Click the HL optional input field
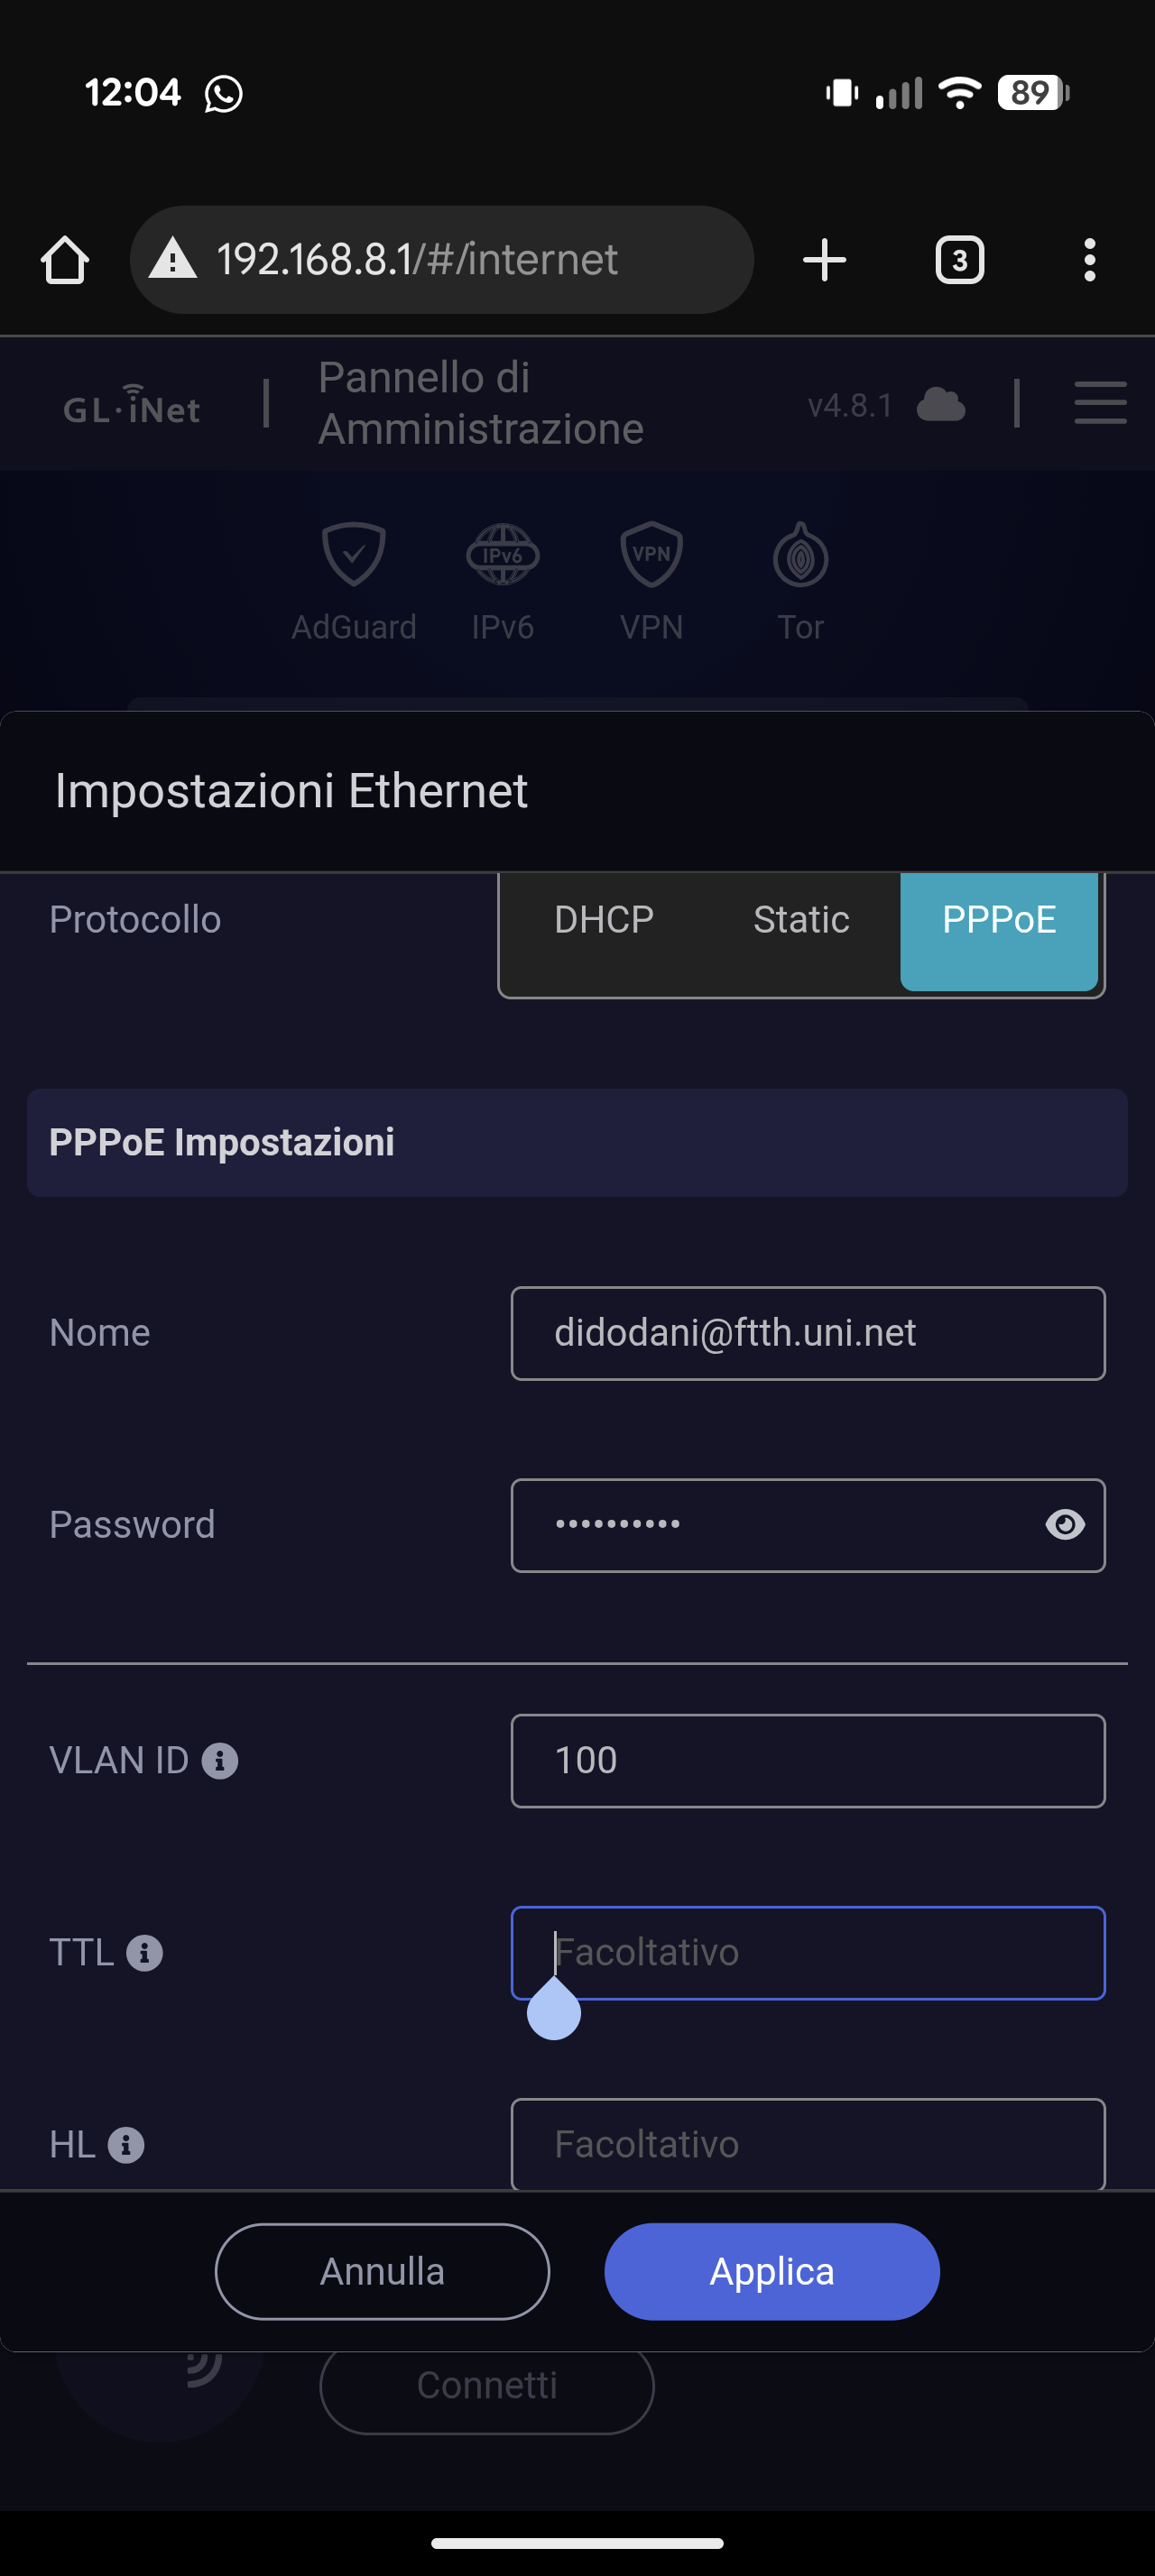 point(807,2145)
